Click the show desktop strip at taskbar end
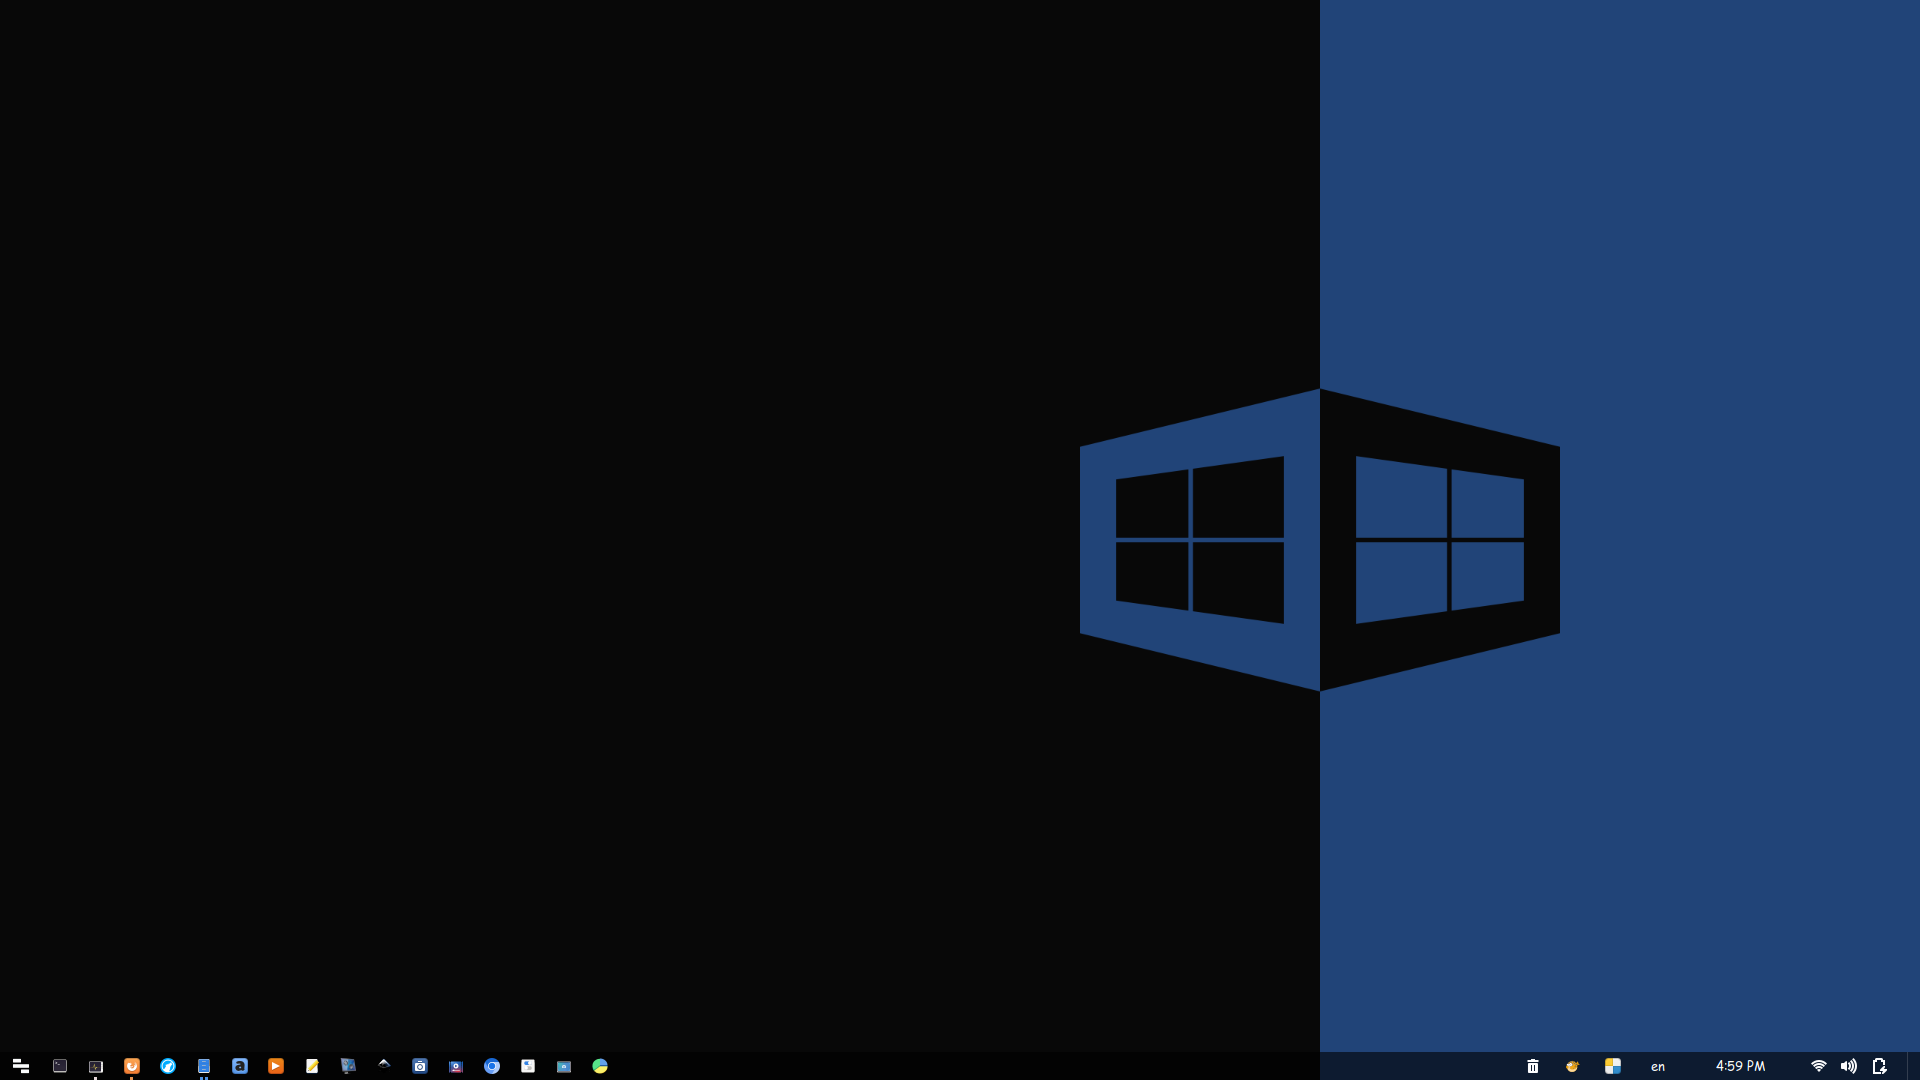 pyautogui.click(x=1913, y=1066)
